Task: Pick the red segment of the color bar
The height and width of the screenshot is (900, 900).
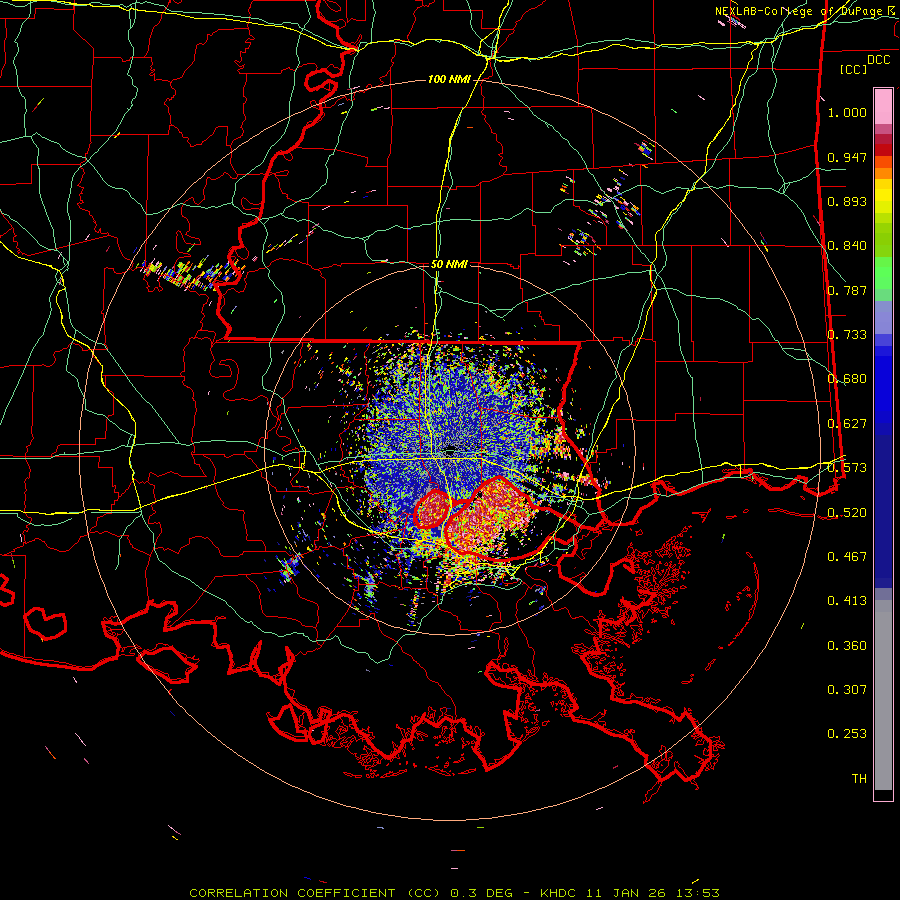Action: pyautogui.click(x=883, y=150)
